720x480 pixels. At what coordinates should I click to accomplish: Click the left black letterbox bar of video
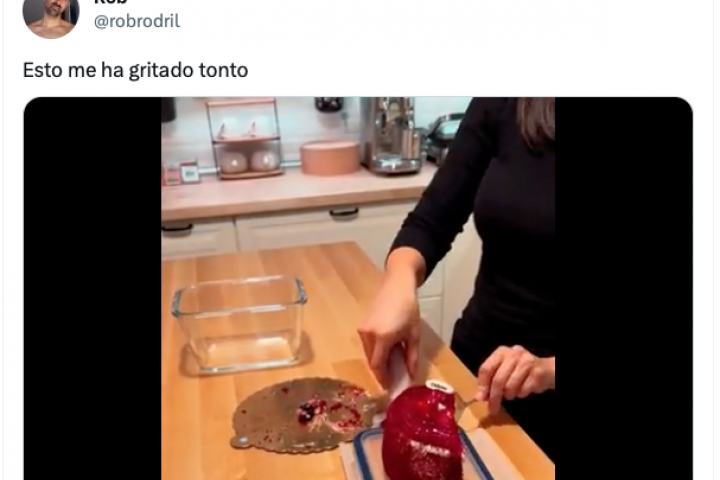[x=92, y=288]
